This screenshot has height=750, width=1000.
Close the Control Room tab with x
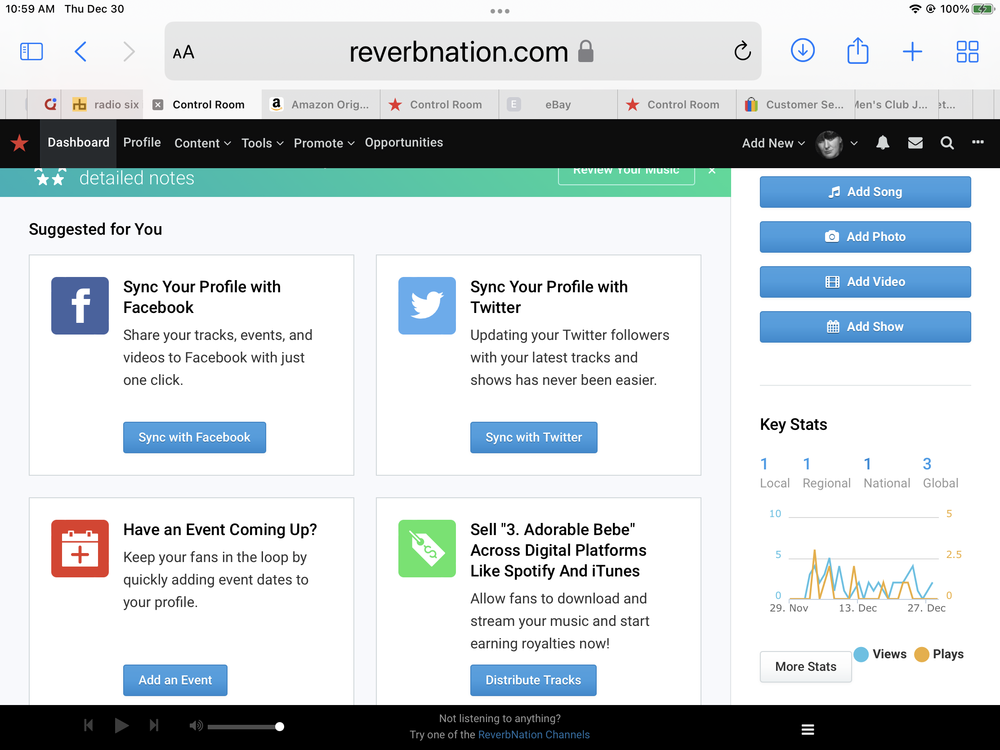[158, 105]
